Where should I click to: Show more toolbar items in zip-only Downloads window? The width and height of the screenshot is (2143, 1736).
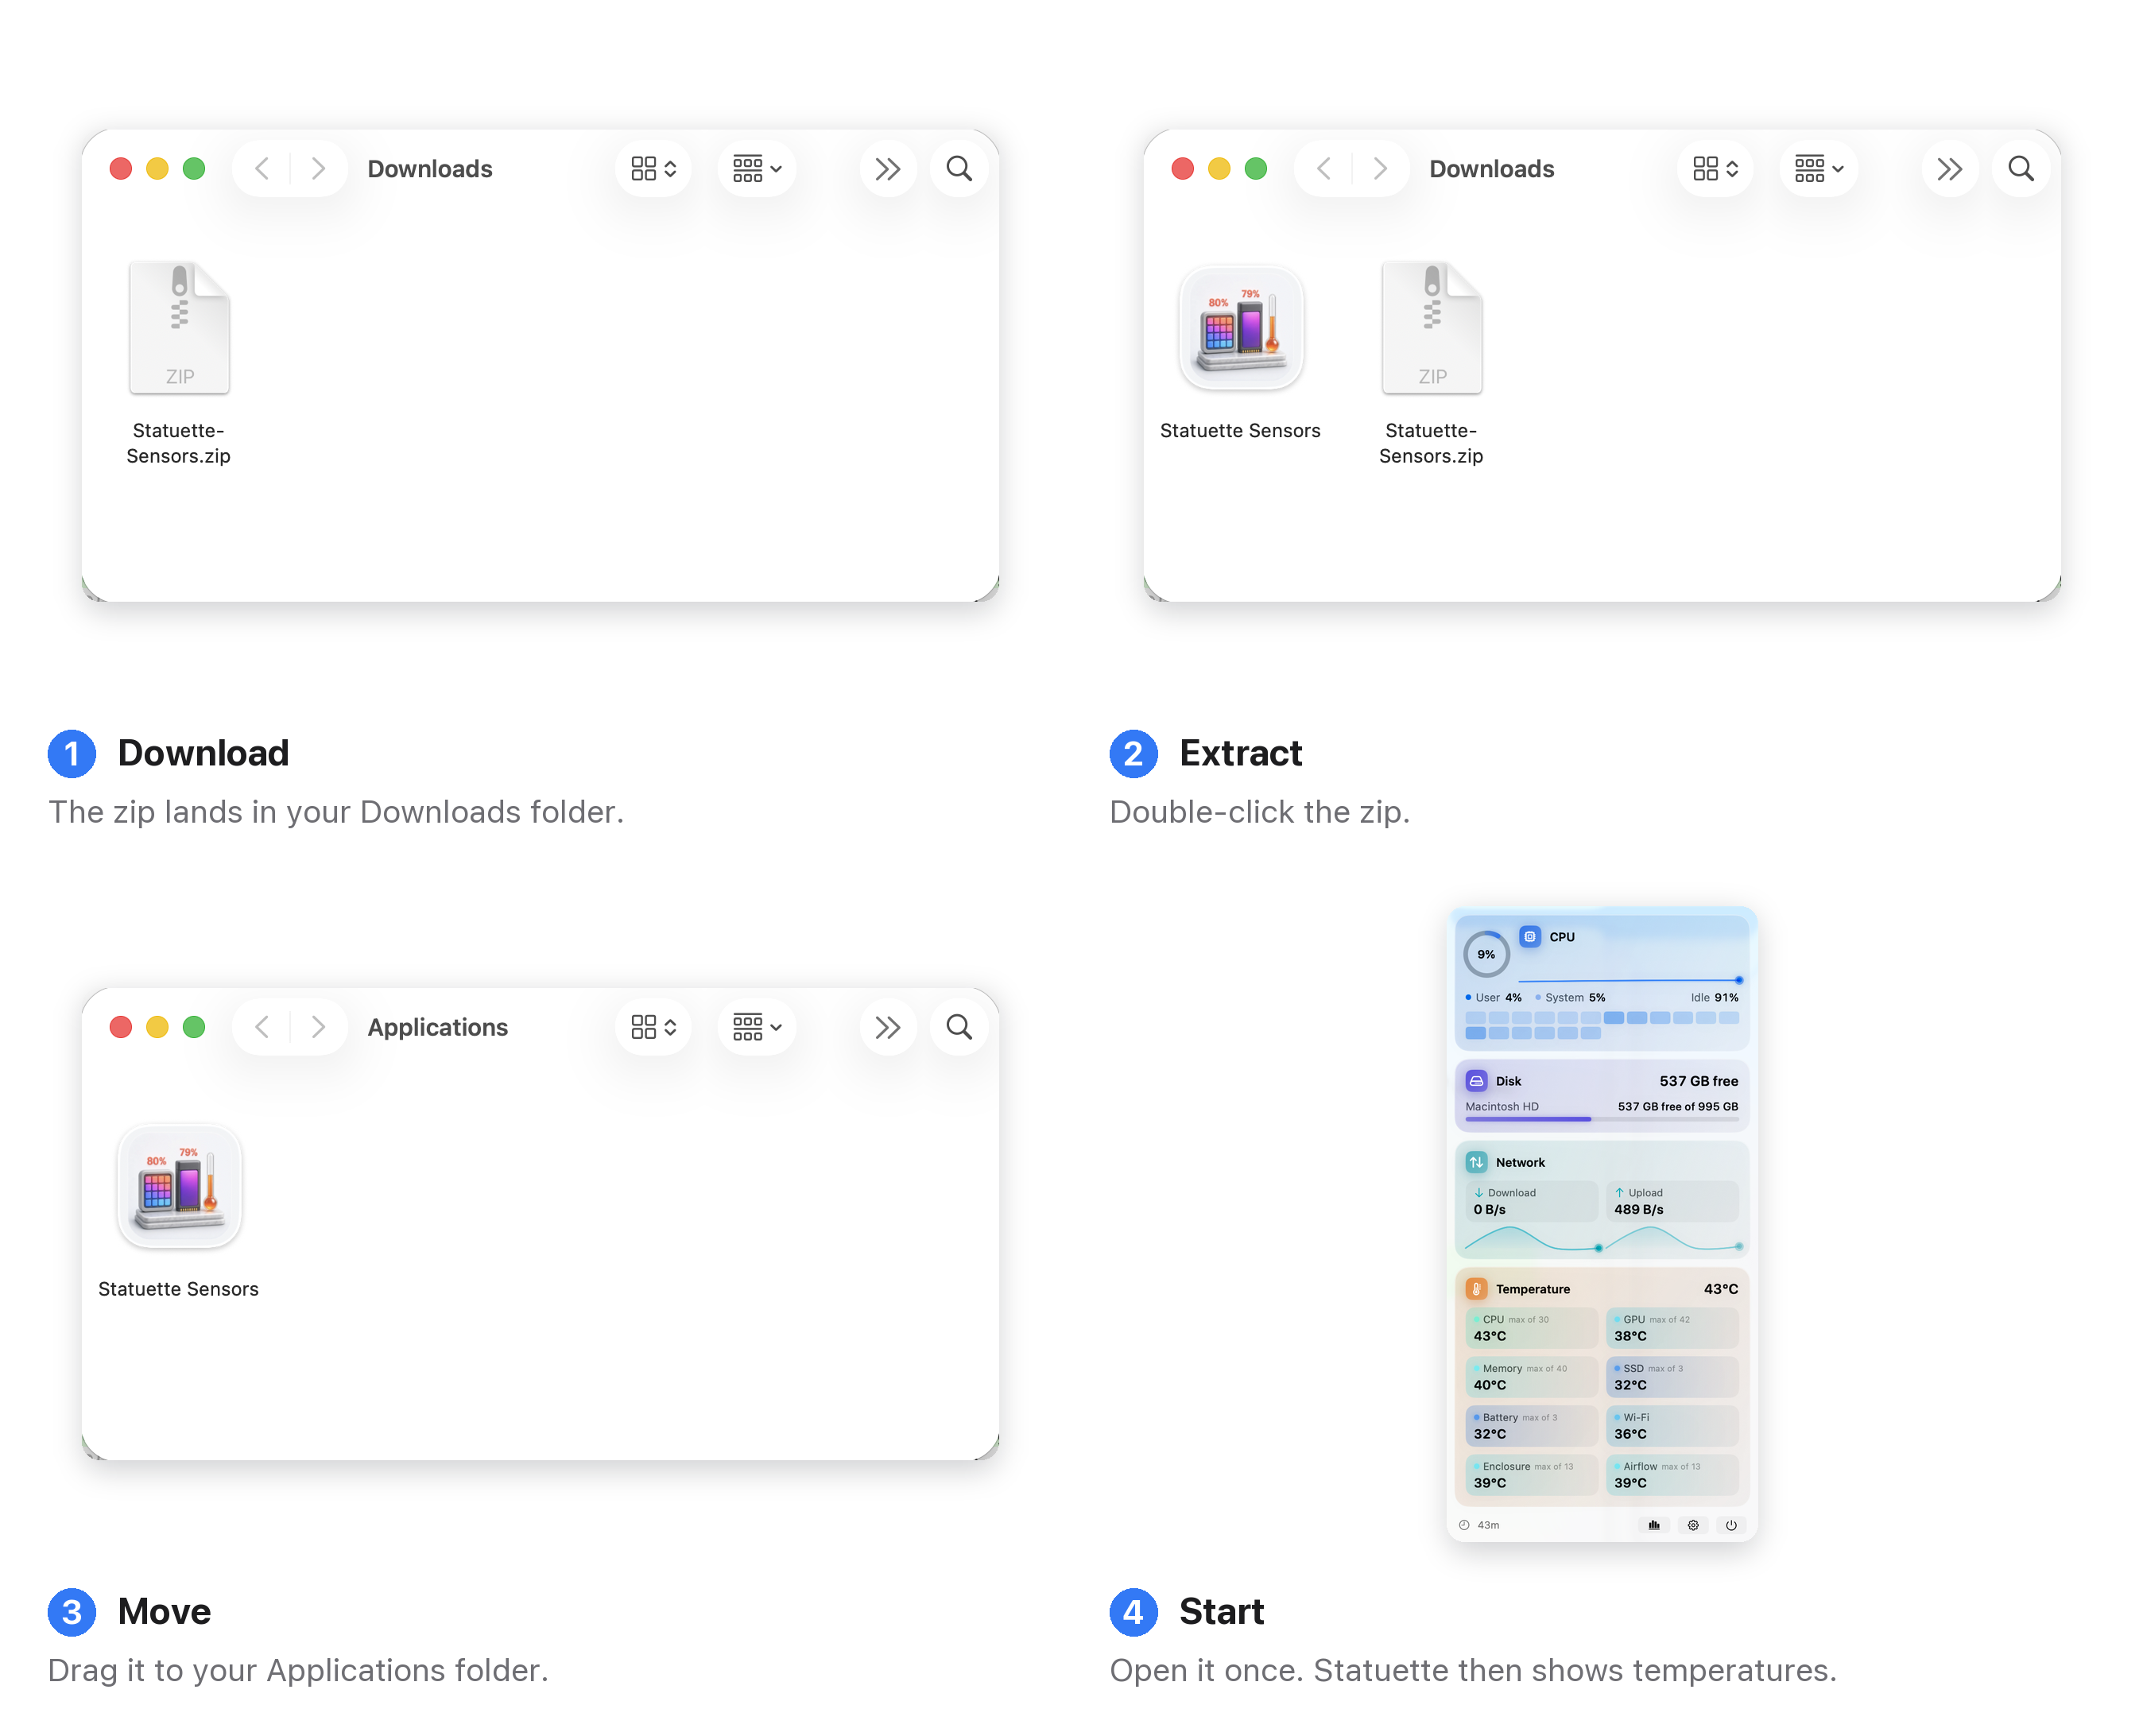click(x=887, y=168)
